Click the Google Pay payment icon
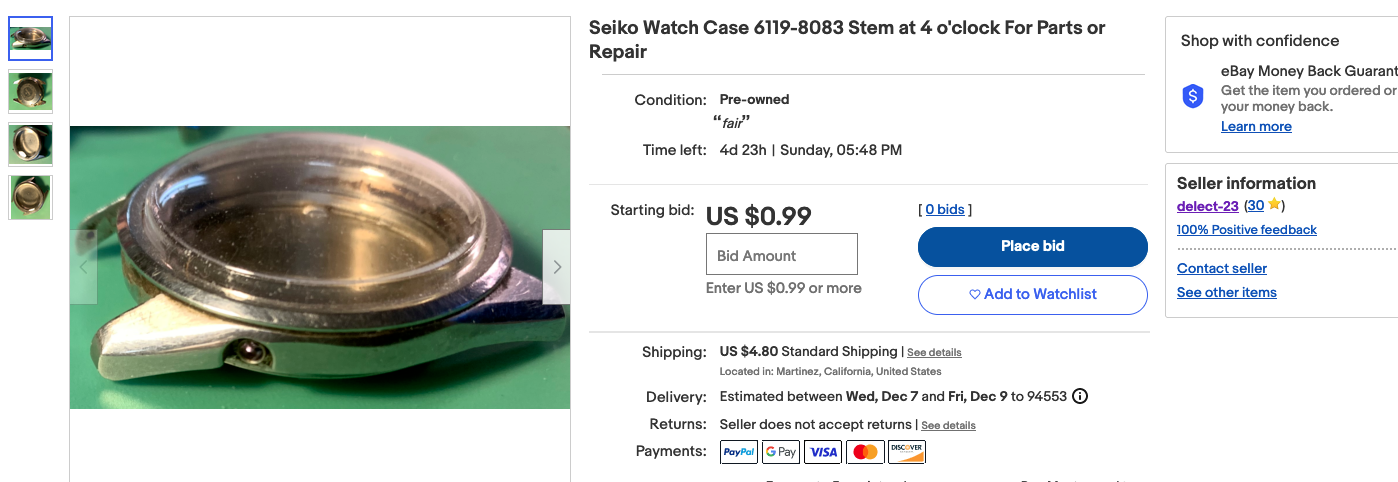This screenshot has width=1398, height=482. click(781, 452)
